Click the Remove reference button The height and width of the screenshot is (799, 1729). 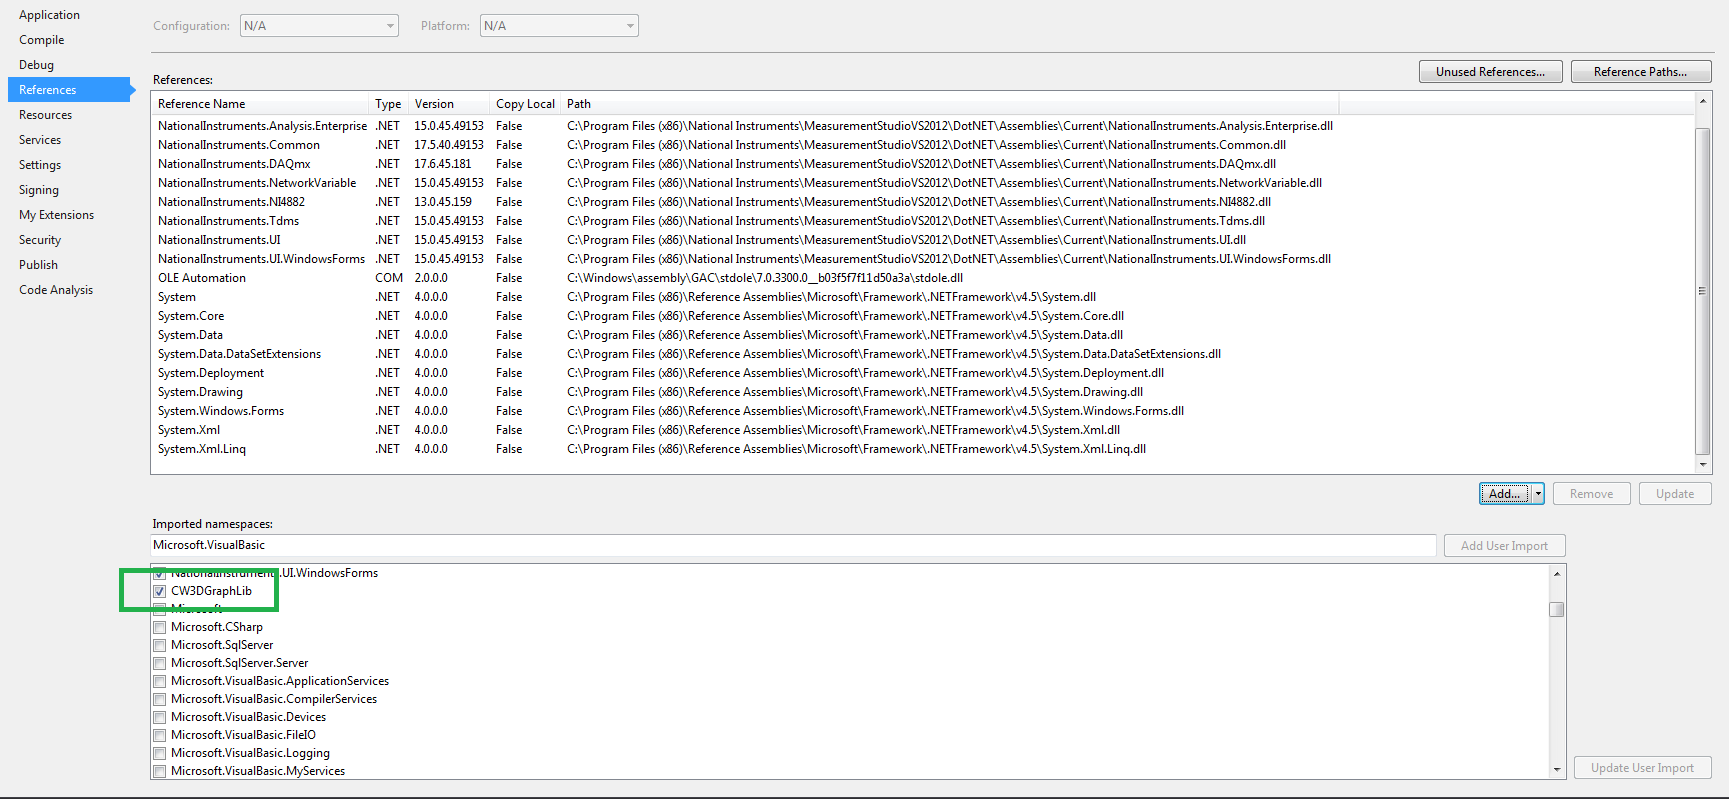[1591, 494]
